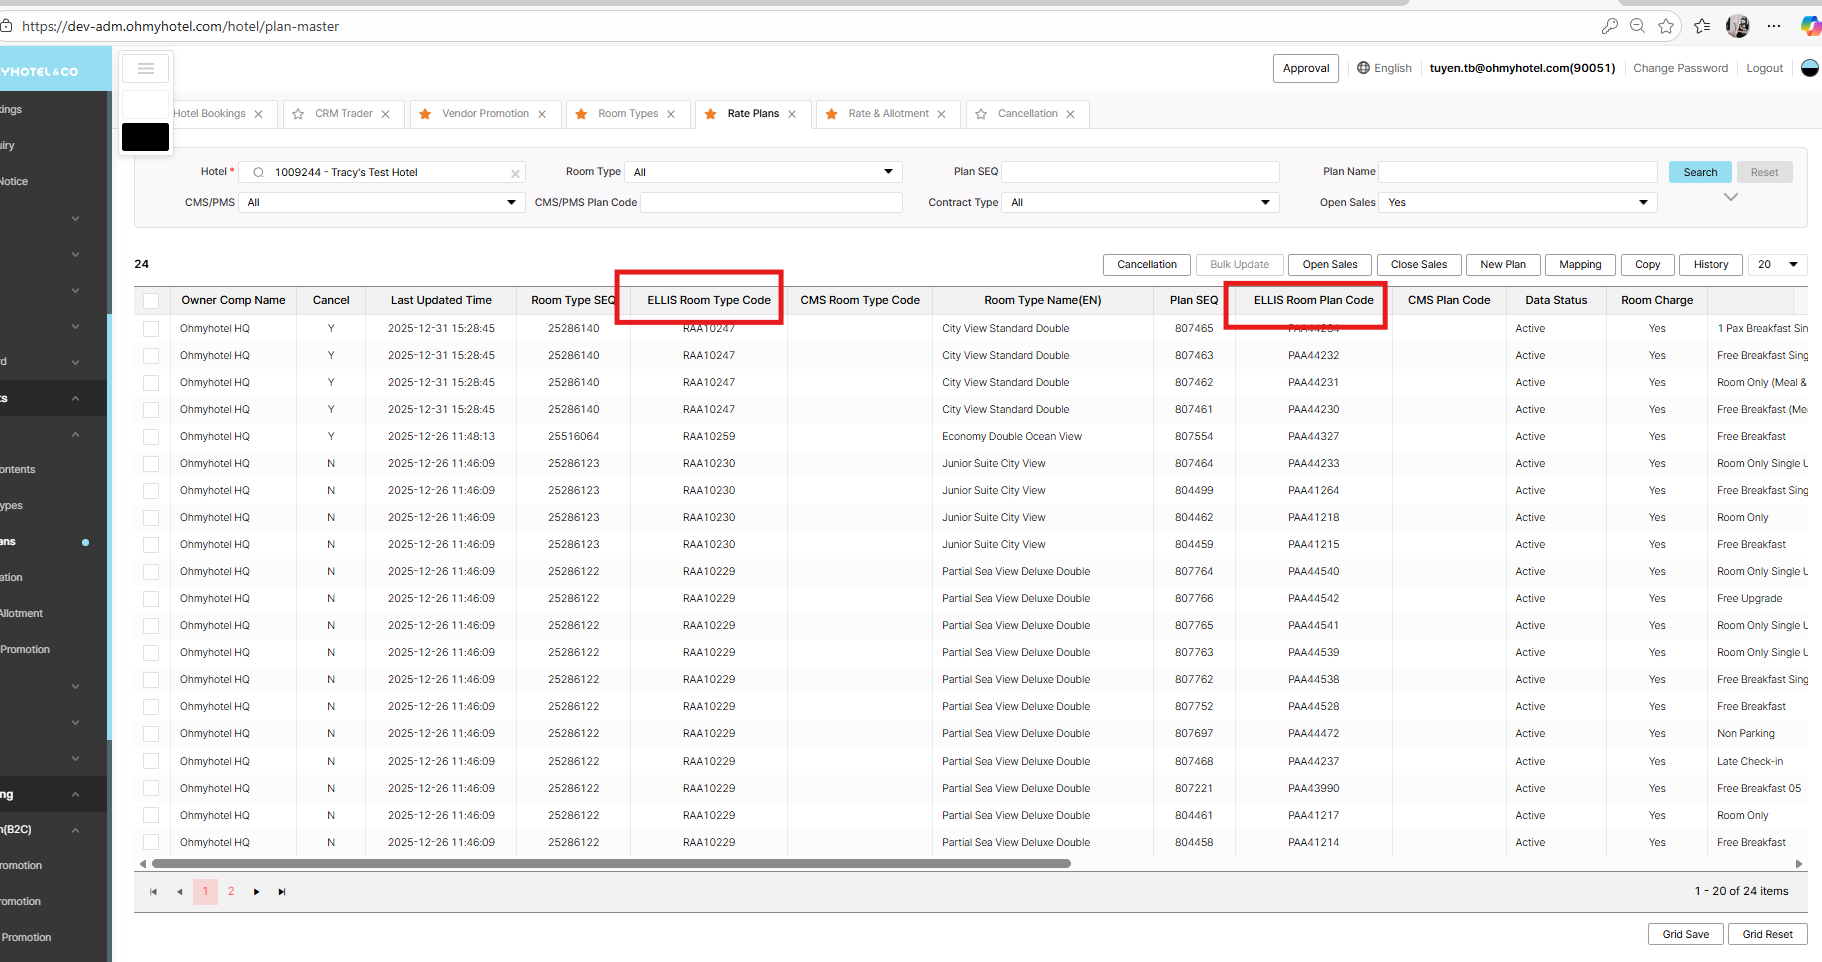The image size is (1822, 962).
Task: Select checkbox for plan SEQ 807554 row
Action: [x=151, y=437]
